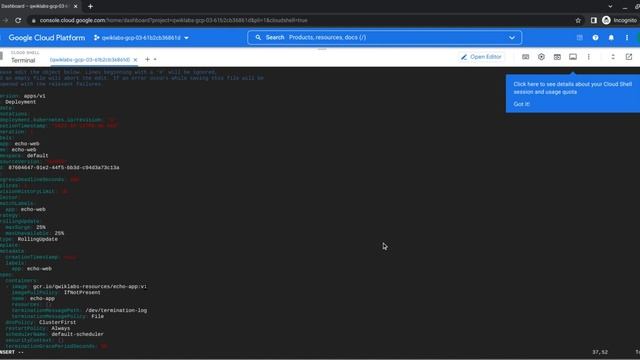This screenshot has height=360, width=640.
Task: Click the /dev/termination-log value
Action: [x=116, y=310]
